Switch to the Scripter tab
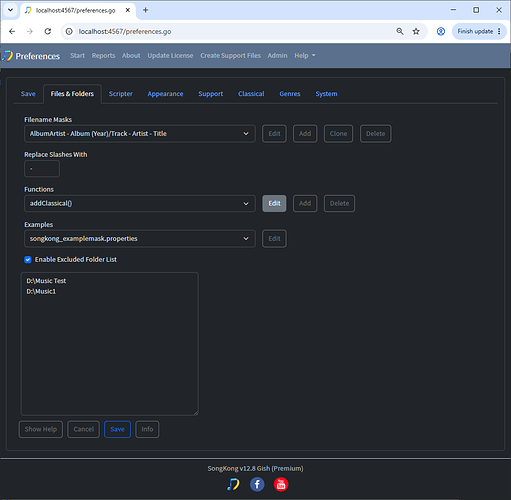This screenshot has height=500, width=511. [121, 94]
